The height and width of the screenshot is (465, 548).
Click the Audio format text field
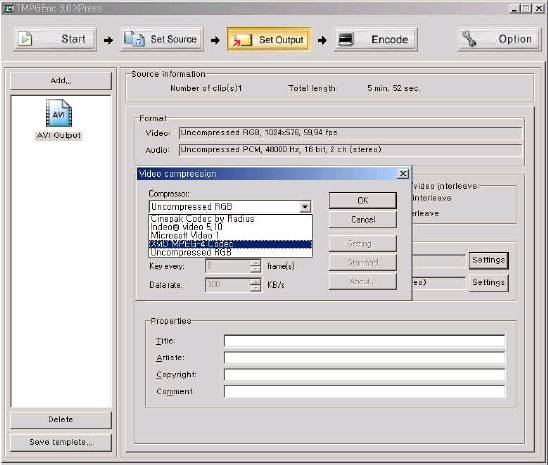coord(351,150)
